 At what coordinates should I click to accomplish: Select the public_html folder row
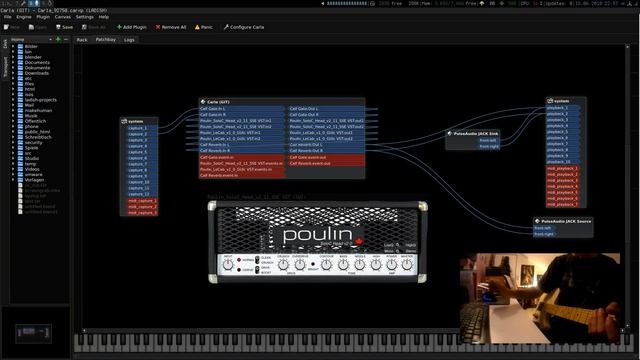(x=38, y=132)
